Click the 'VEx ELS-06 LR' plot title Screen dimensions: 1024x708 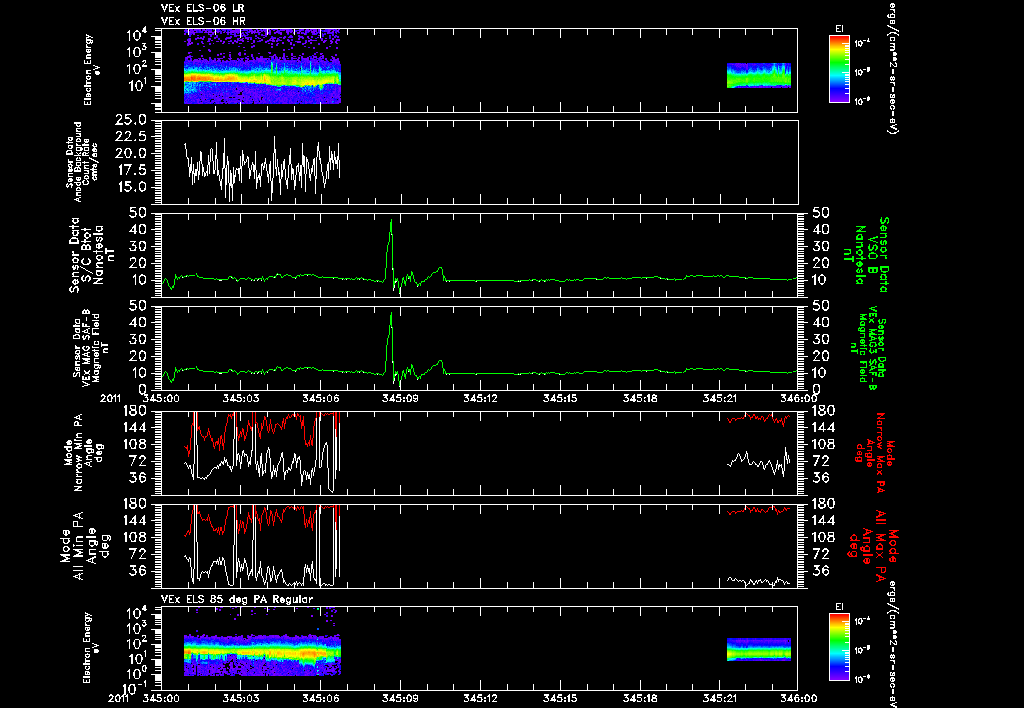pyautogui.click(x=202, y=8)
